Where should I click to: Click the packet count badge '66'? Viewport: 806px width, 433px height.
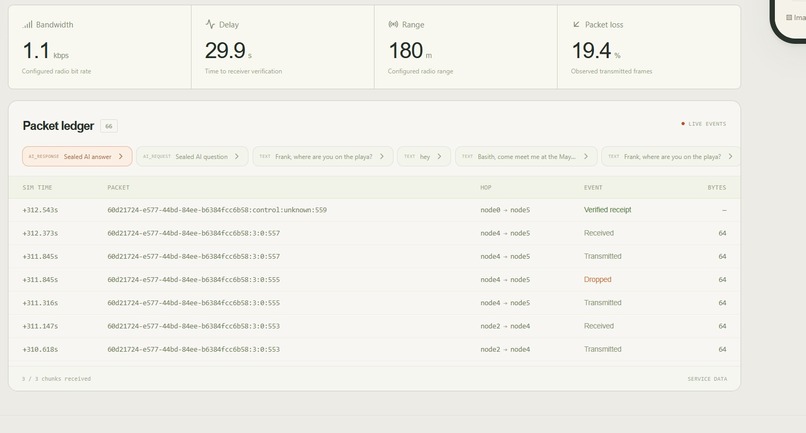(109, 126)
